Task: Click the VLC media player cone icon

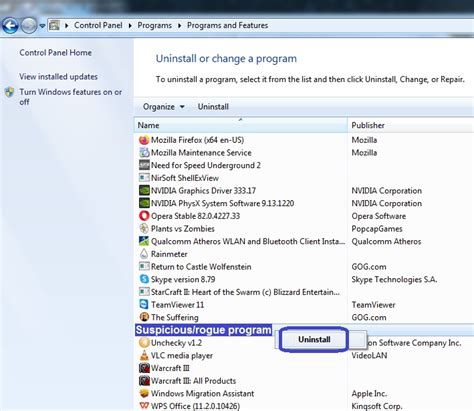Action: pyautogui.click(x=144, y=355)
